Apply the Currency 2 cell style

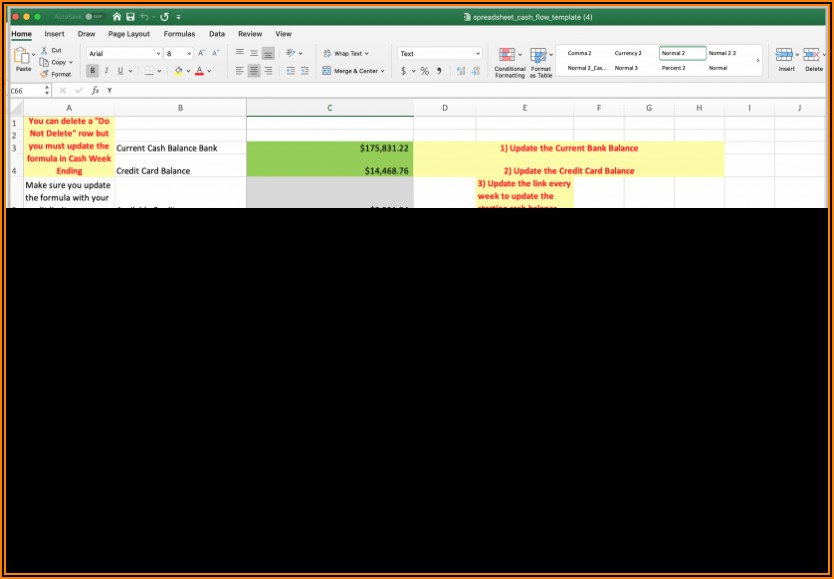point(628,53)
